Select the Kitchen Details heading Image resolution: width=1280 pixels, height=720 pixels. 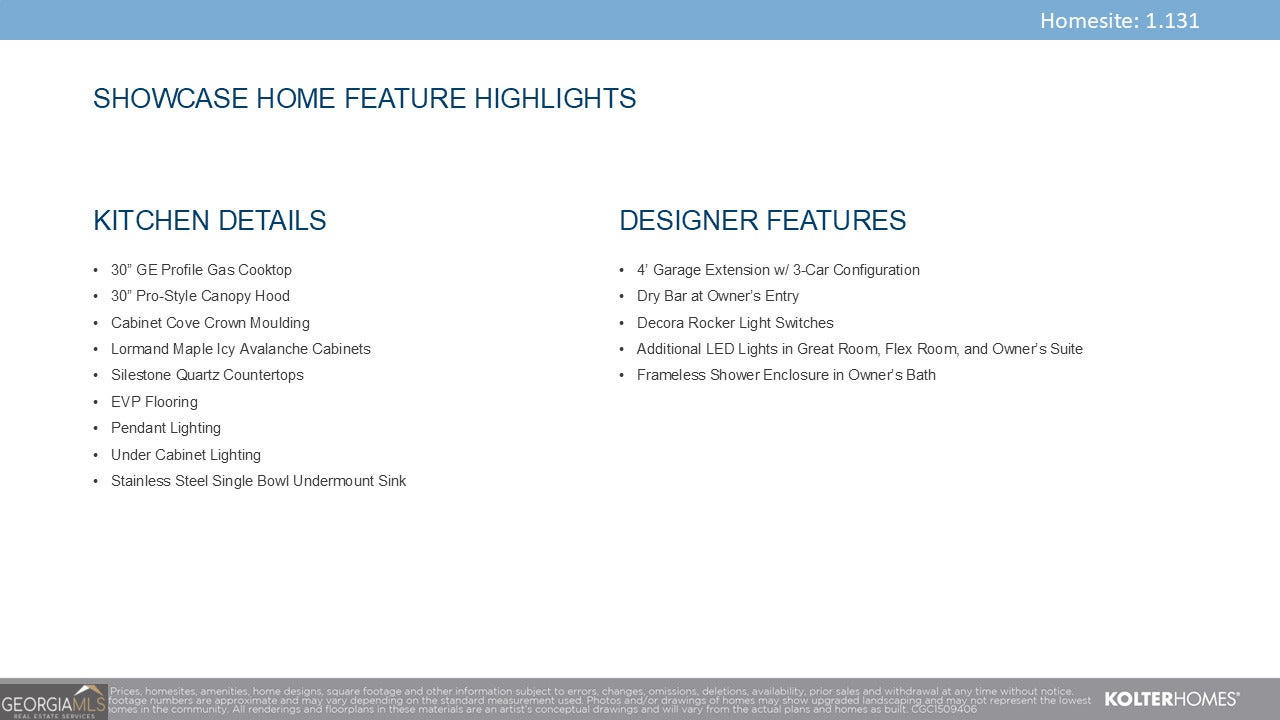click(209, 221)
